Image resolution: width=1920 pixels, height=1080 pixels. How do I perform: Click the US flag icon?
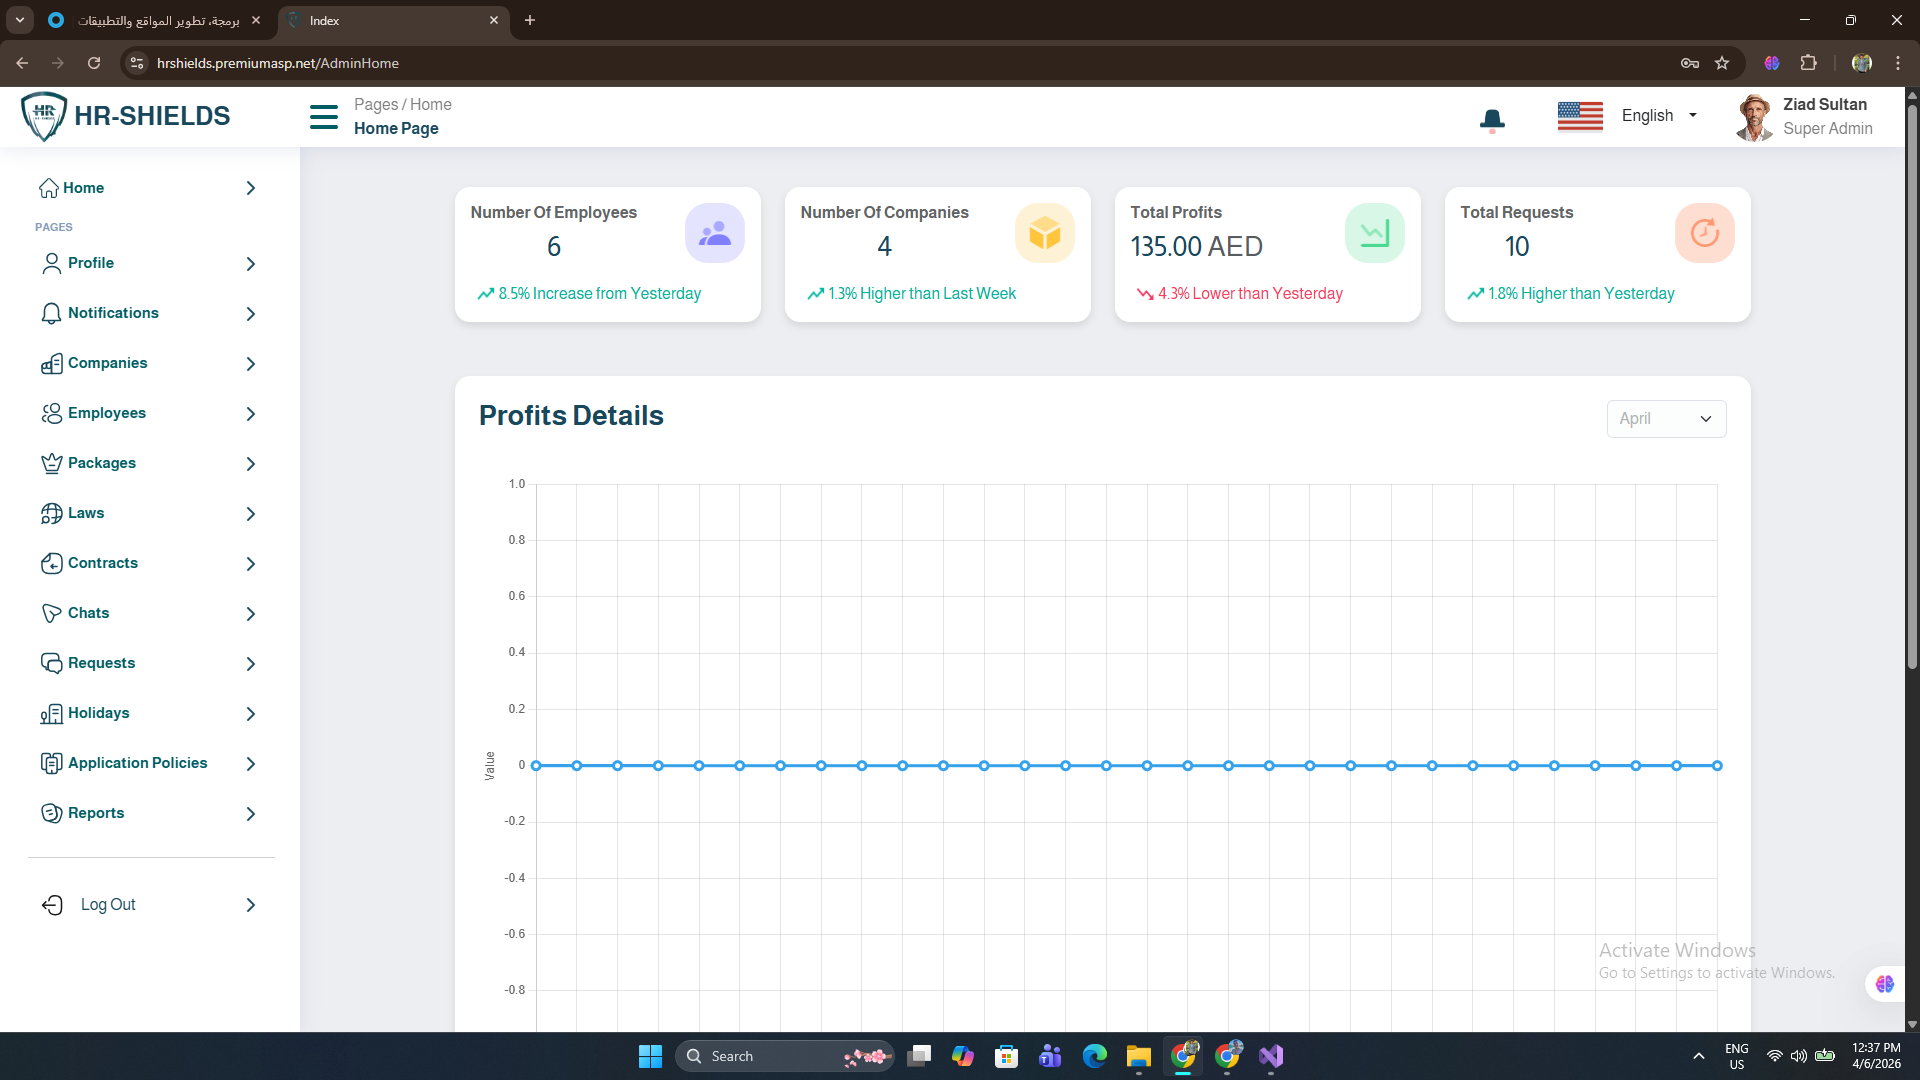1580,116
